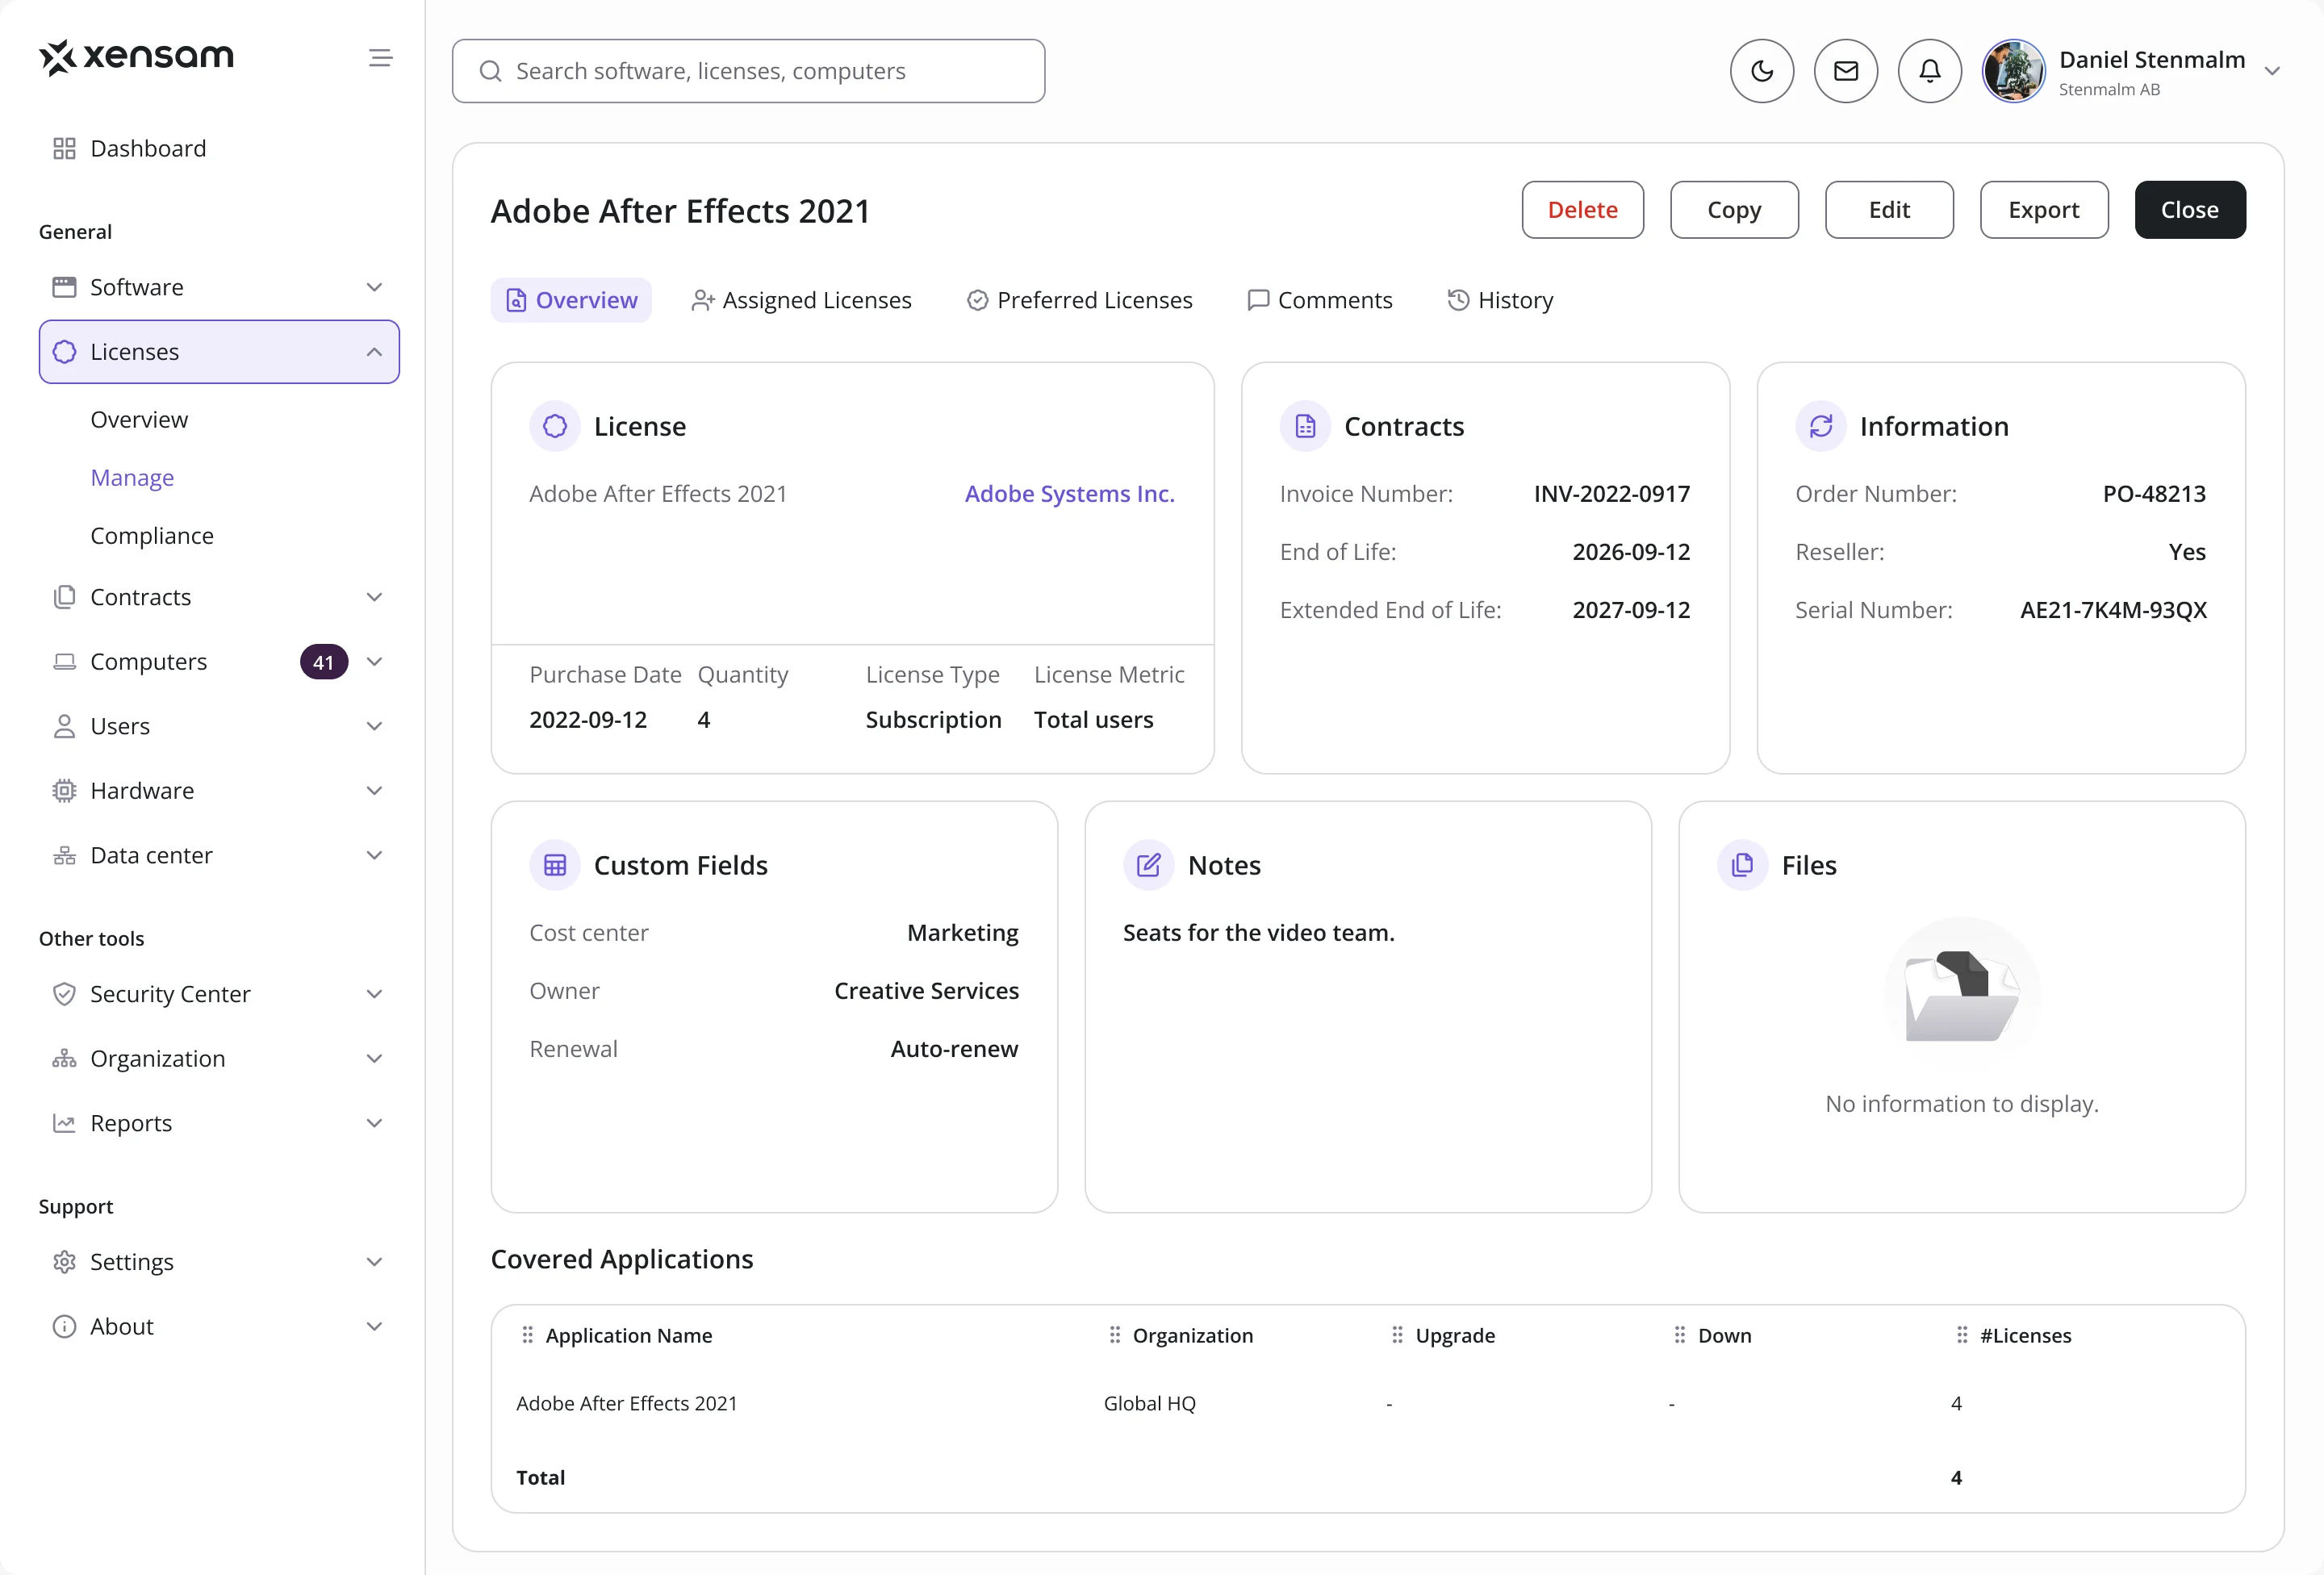Expand the Data center chevron
Screen dimensions: 2324x1575
(374, 855)
